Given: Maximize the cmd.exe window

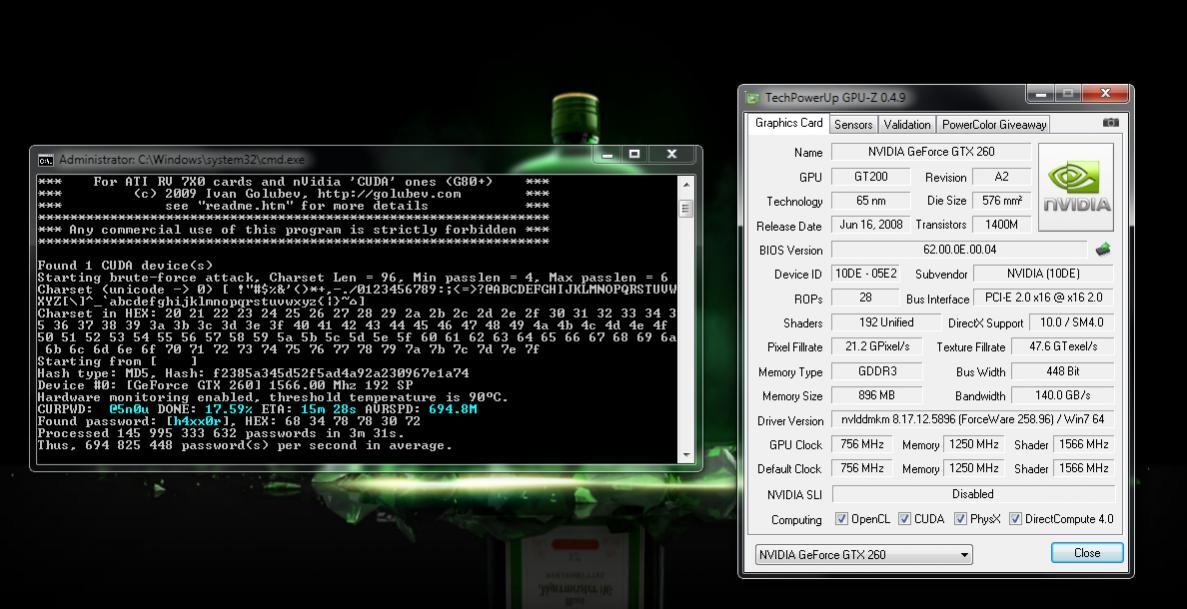Looking at the screenshot, I should pyautogui.click(x=634, y=155).
